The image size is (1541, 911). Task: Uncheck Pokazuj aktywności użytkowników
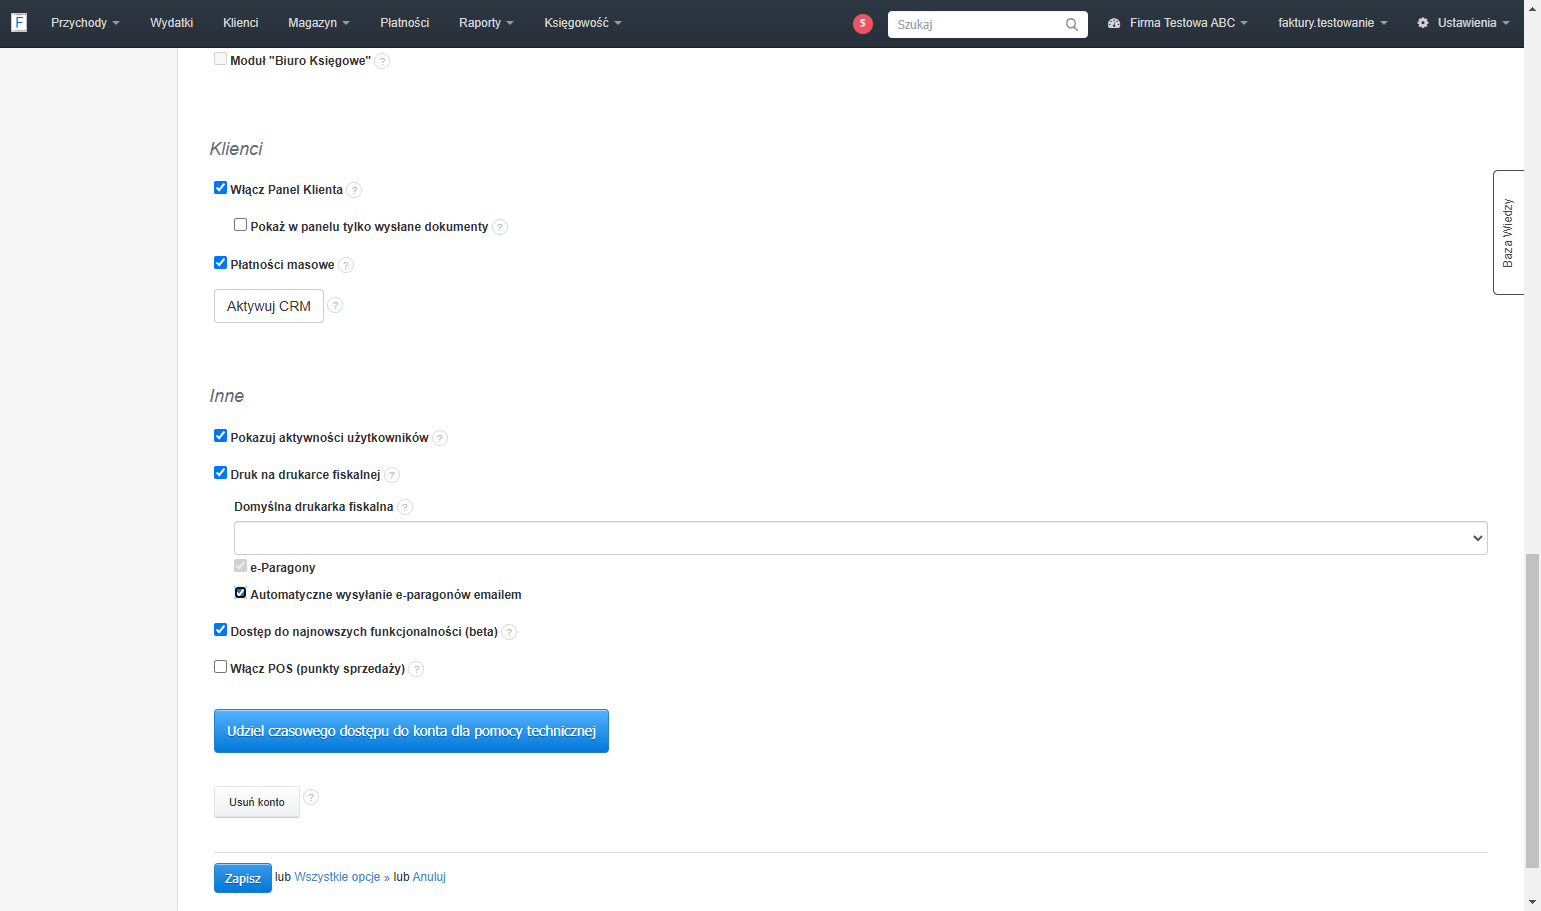[220, 436]
